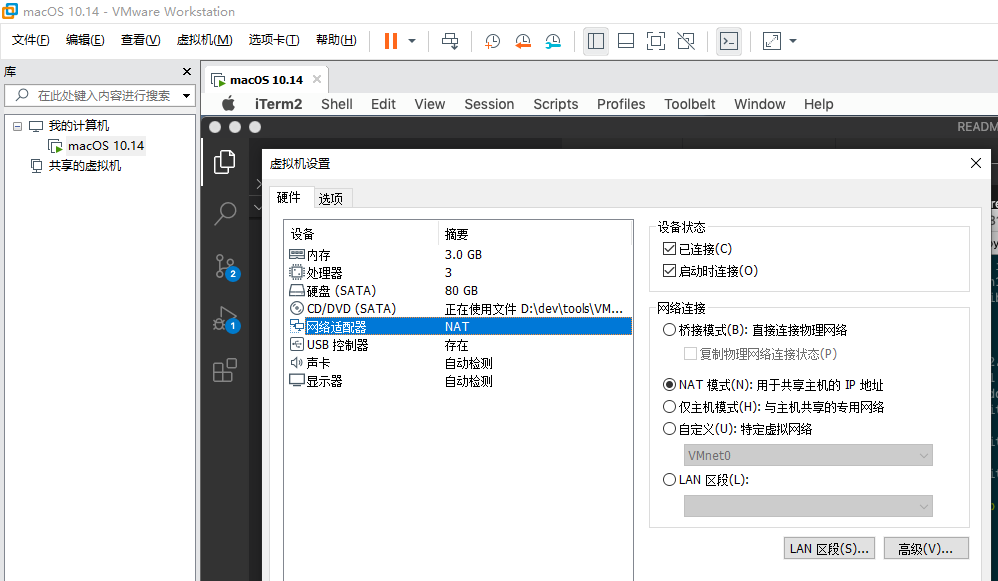The image size is (998, 581).
Task: Open the iTerm2 menu in the guest
Action: (x=278, y=104)
